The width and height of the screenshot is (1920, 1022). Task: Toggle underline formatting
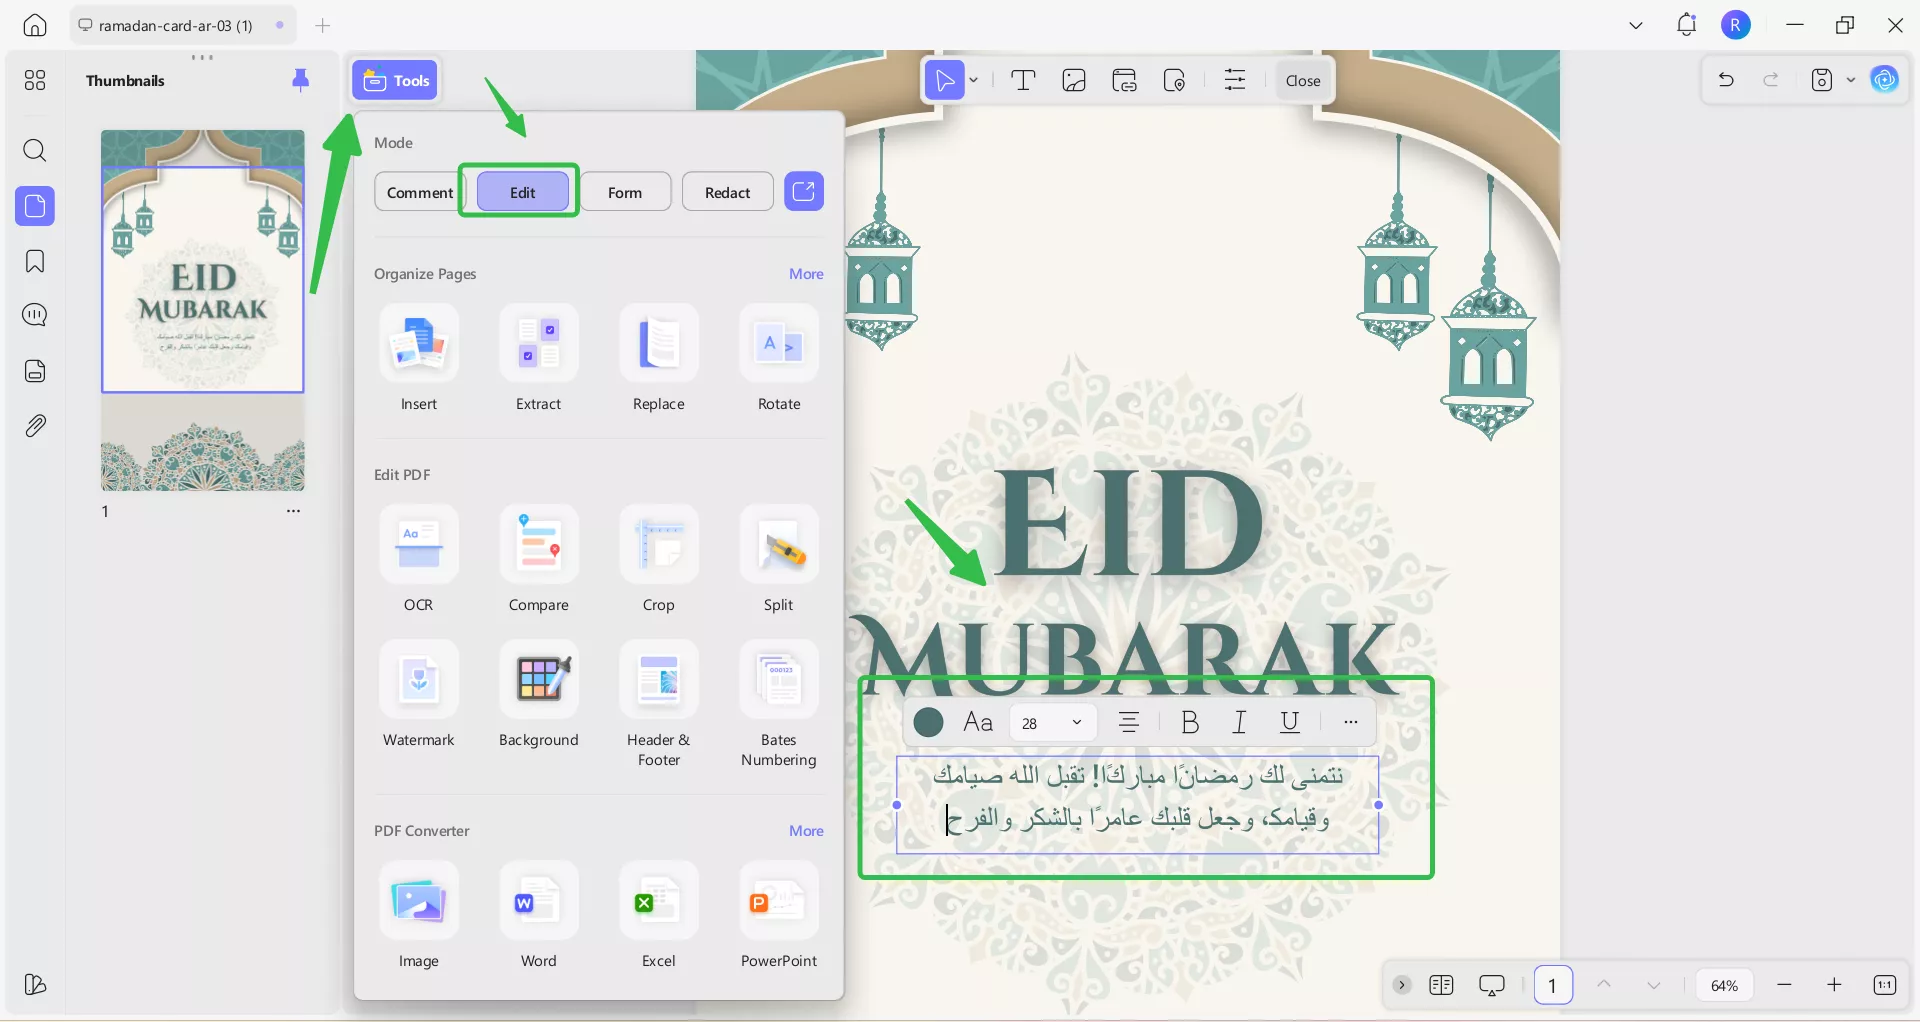pyautogui.click(x=1290, y=722)
